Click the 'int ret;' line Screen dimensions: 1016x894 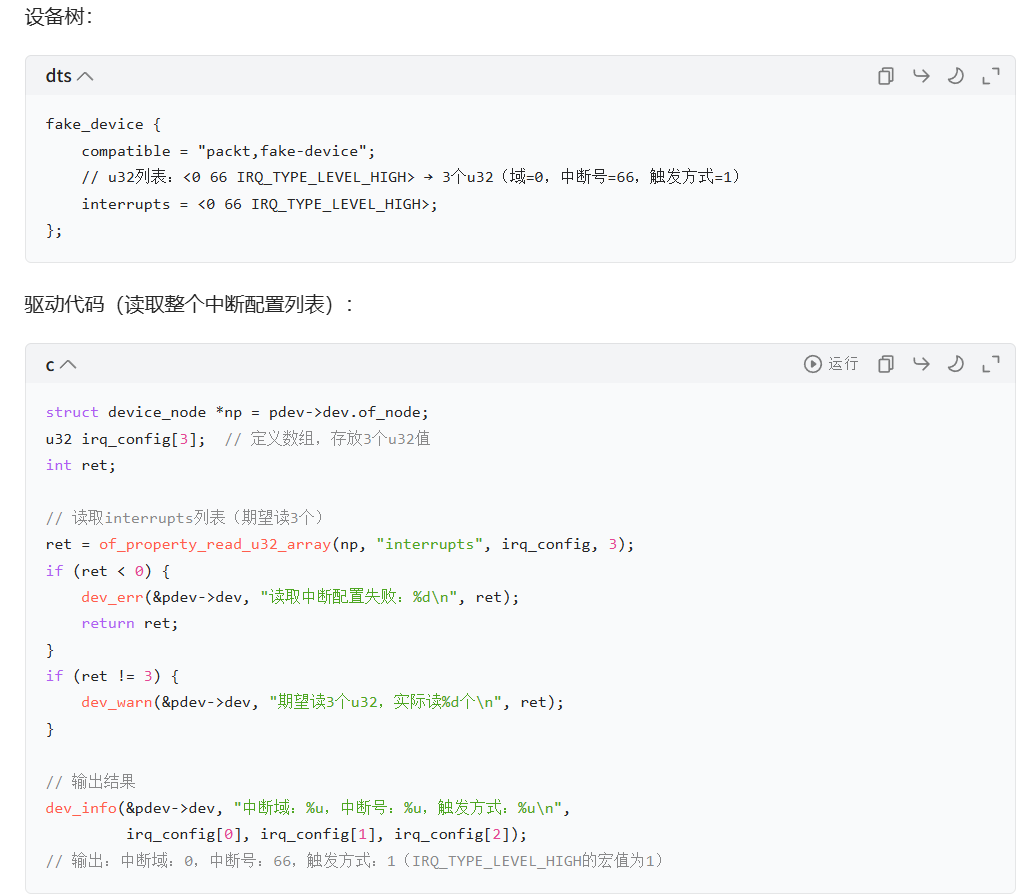pyautogui.click(x=80, y=465)
